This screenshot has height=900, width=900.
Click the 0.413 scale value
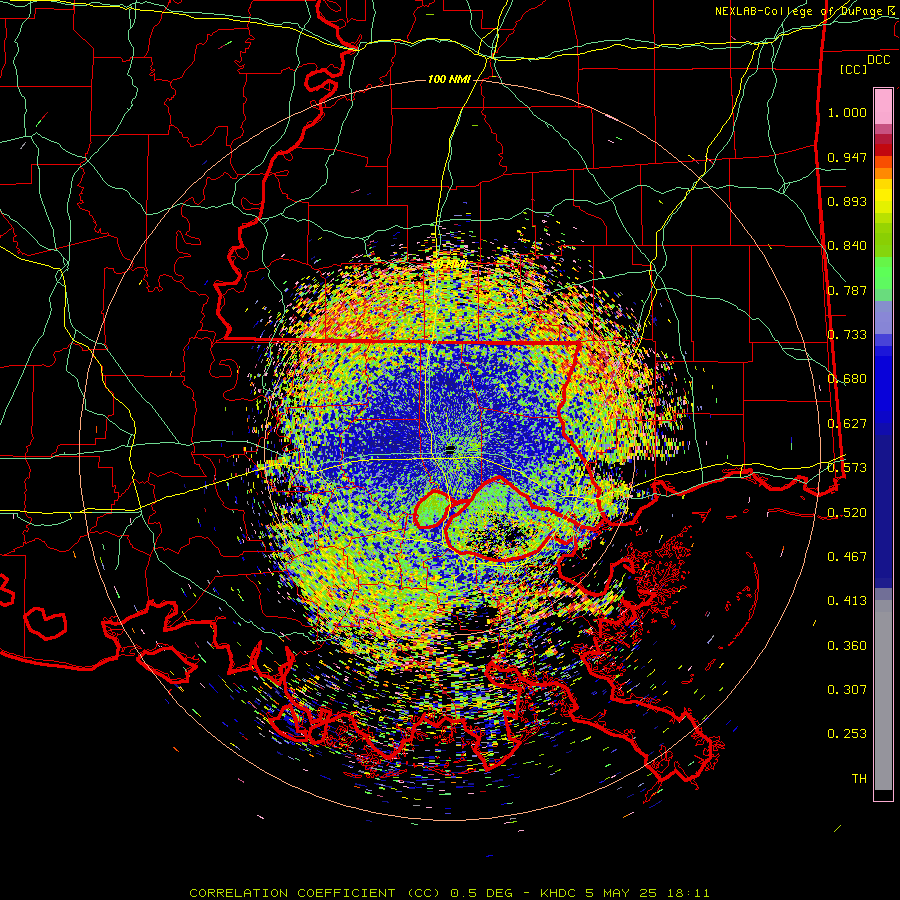point(847,601)
